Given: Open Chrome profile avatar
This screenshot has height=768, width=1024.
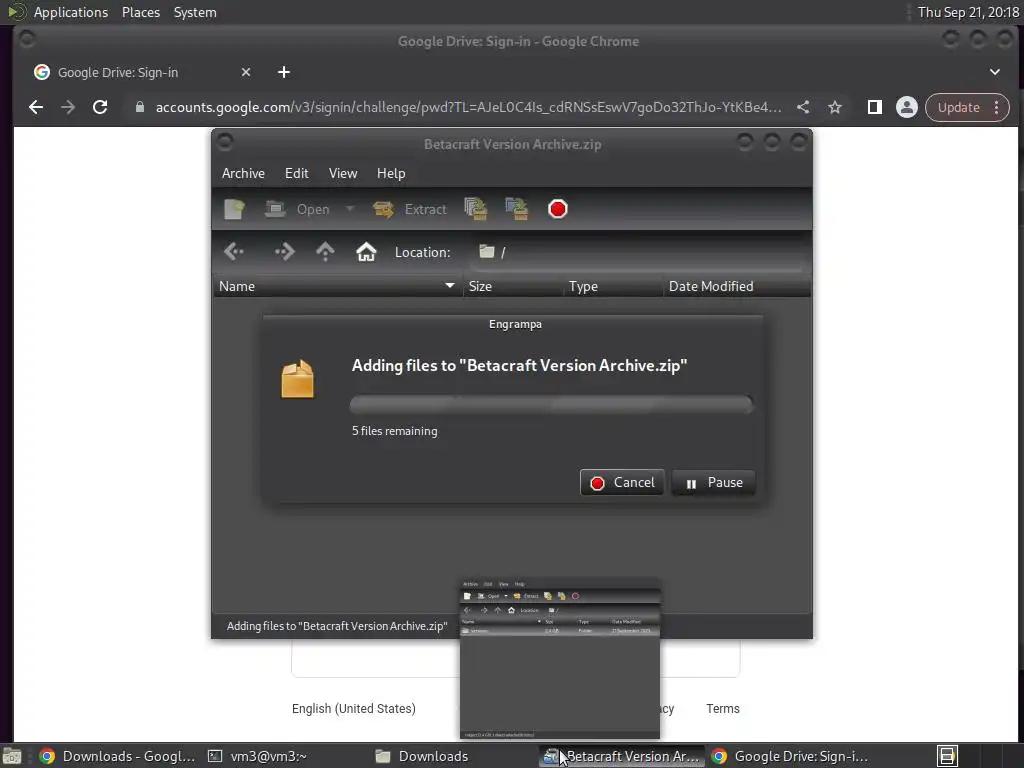Looking at the screenshot, I should 906,107.
